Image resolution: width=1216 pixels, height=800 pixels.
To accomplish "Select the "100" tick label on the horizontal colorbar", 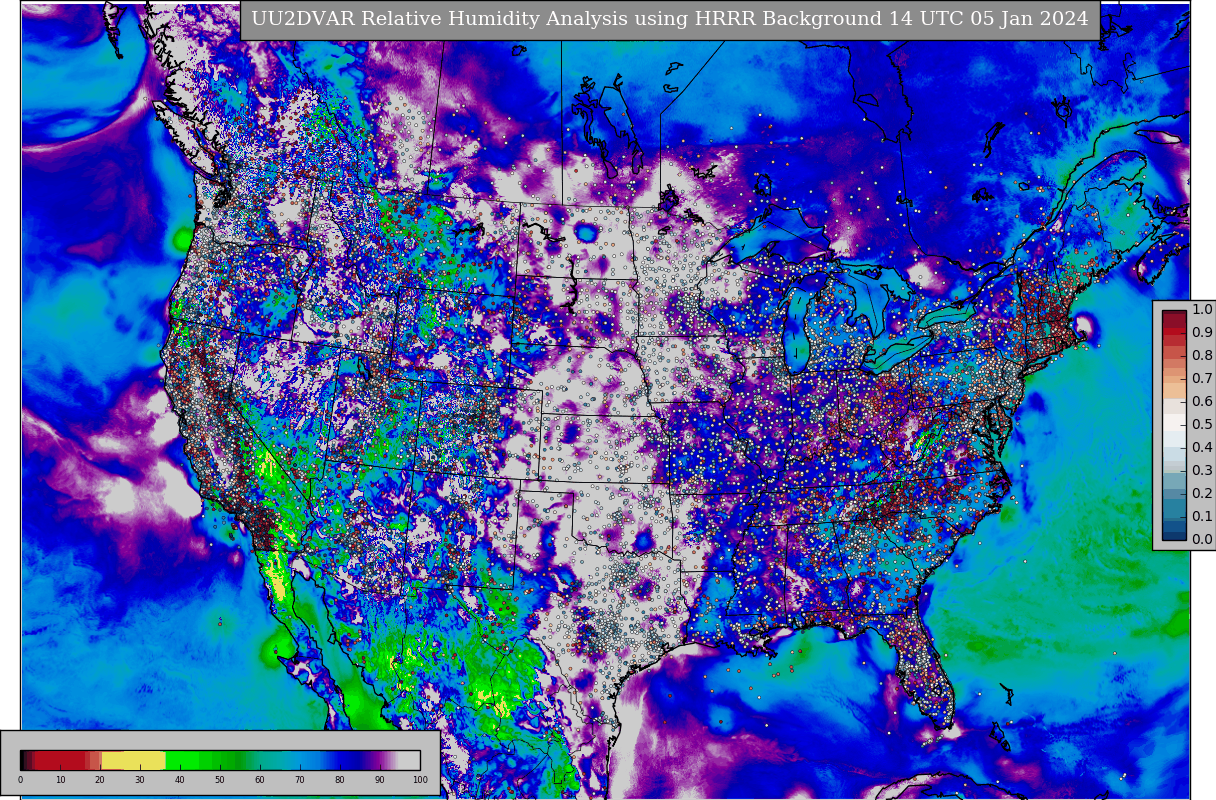I will pos(420,780).
